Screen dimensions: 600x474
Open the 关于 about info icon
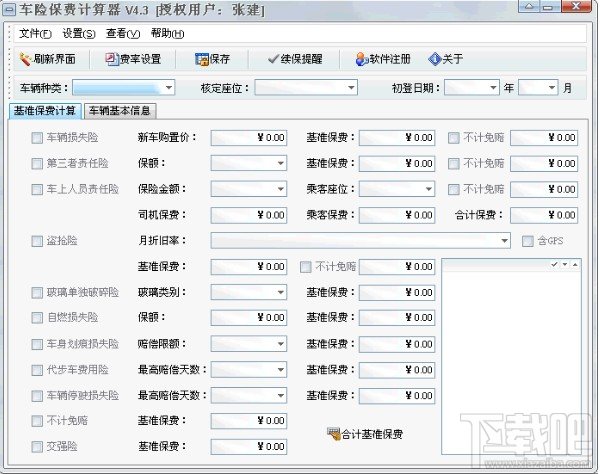pos(435,59)
